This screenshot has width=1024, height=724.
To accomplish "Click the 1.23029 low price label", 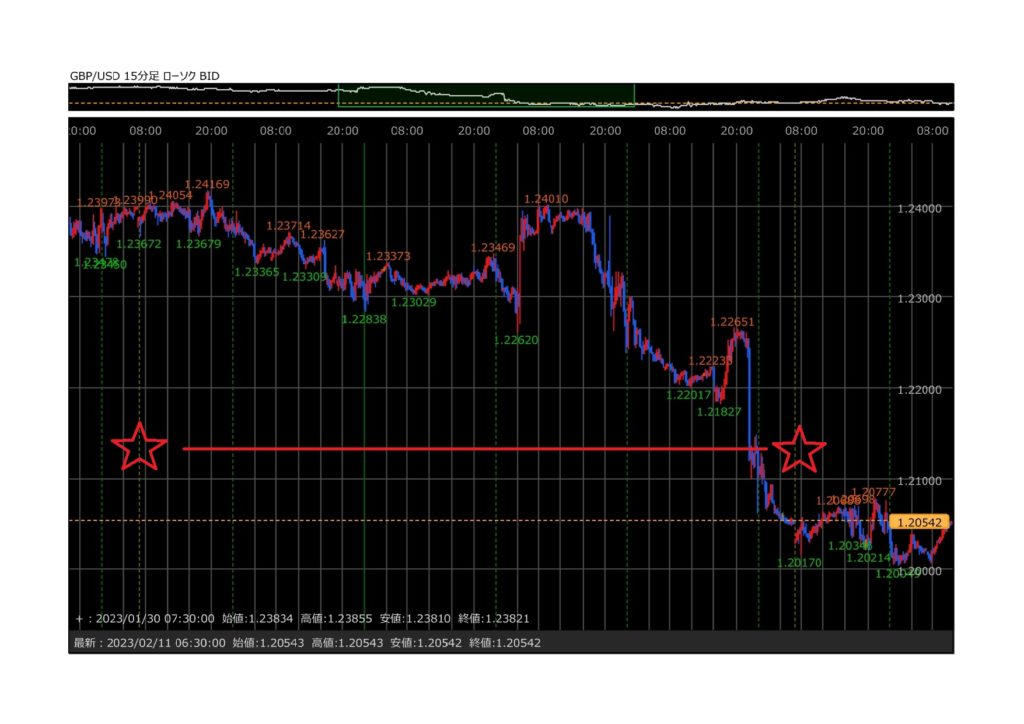I will pos(413,302).
